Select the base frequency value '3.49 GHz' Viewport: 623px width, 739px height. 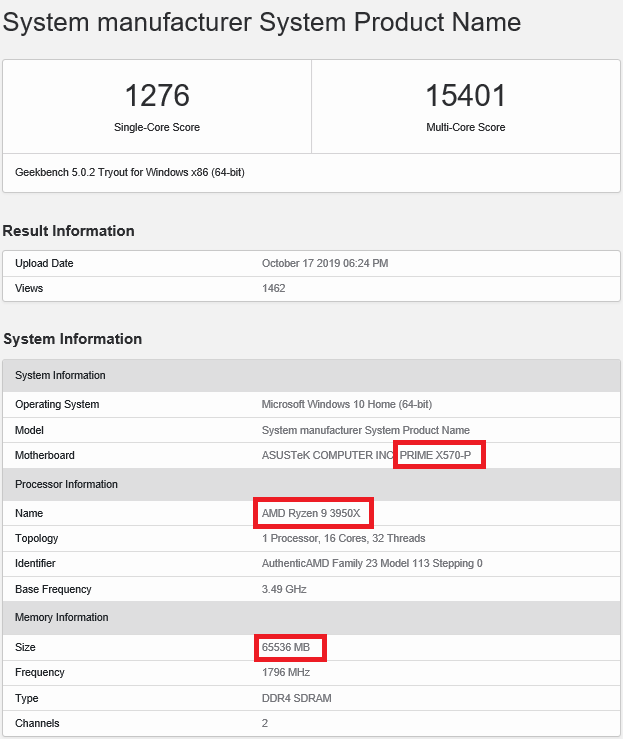tap(284, 590)
